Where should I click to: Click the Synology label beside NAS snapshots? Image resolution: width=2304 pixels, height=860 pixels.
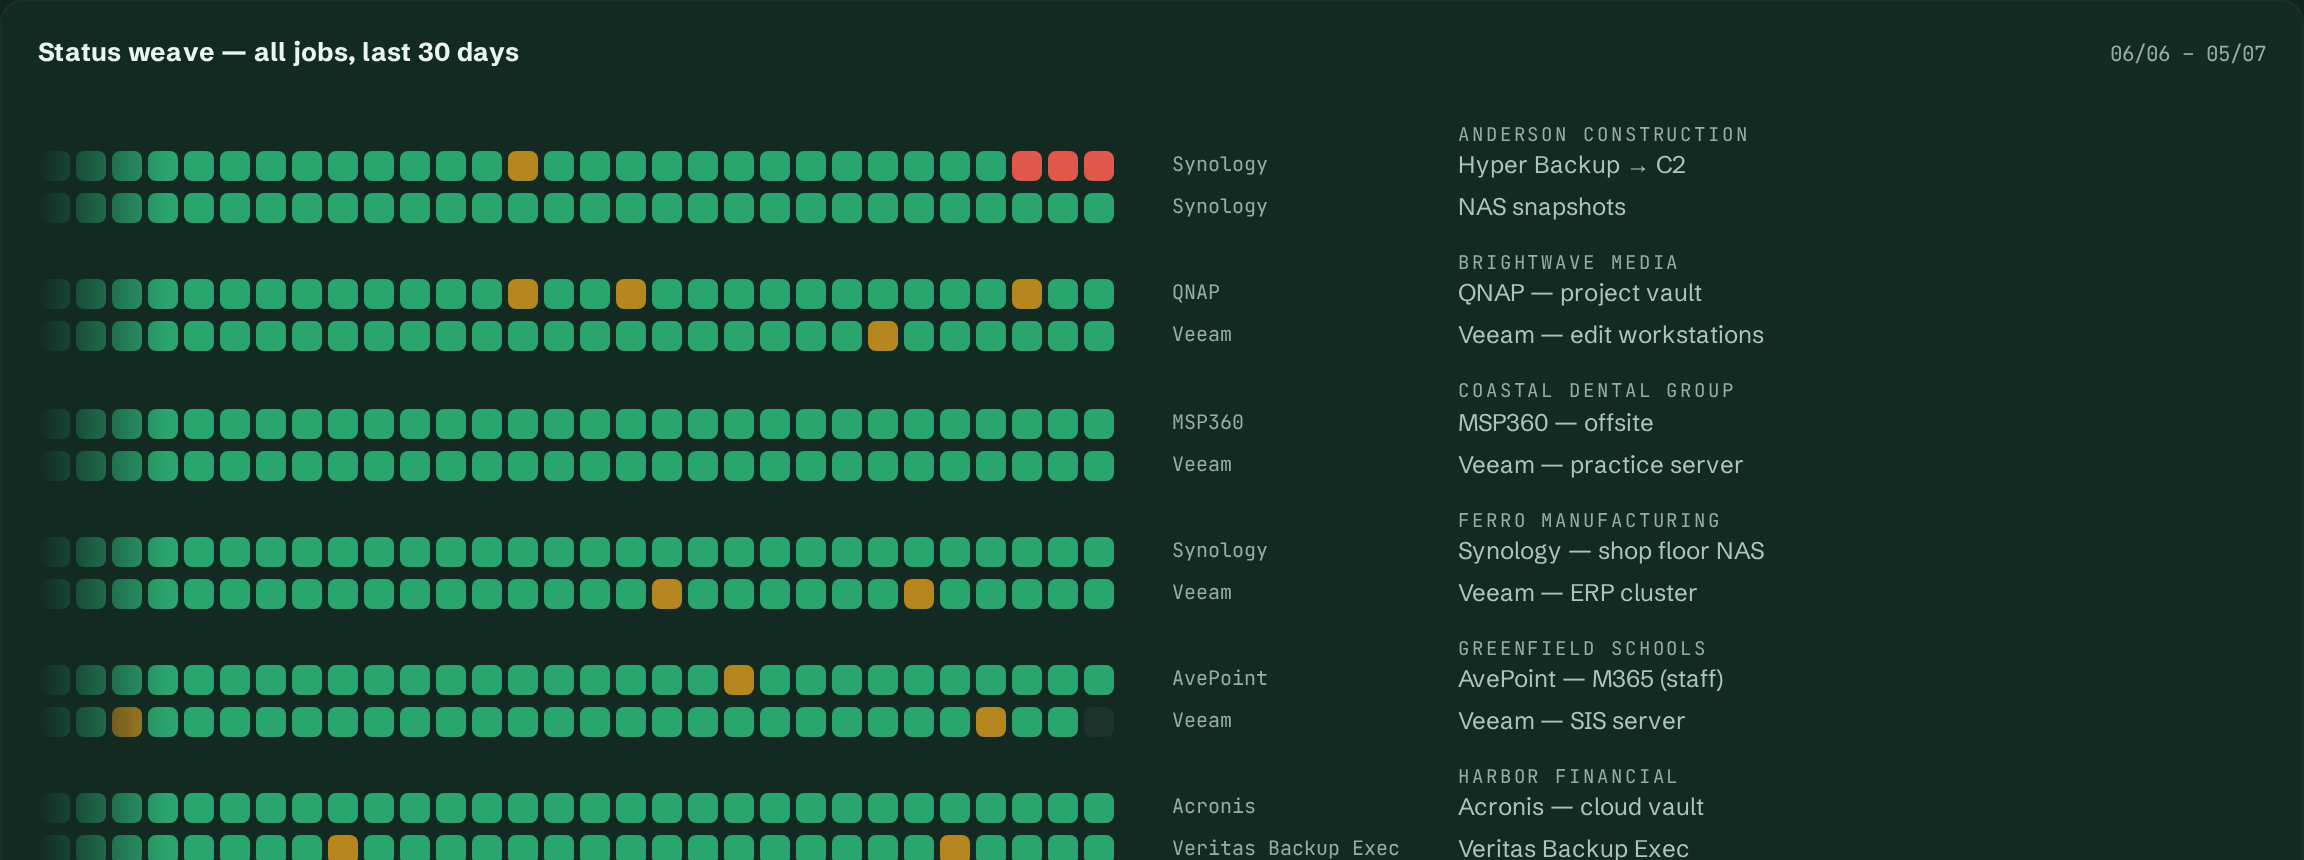click(x=1220, y=207)
